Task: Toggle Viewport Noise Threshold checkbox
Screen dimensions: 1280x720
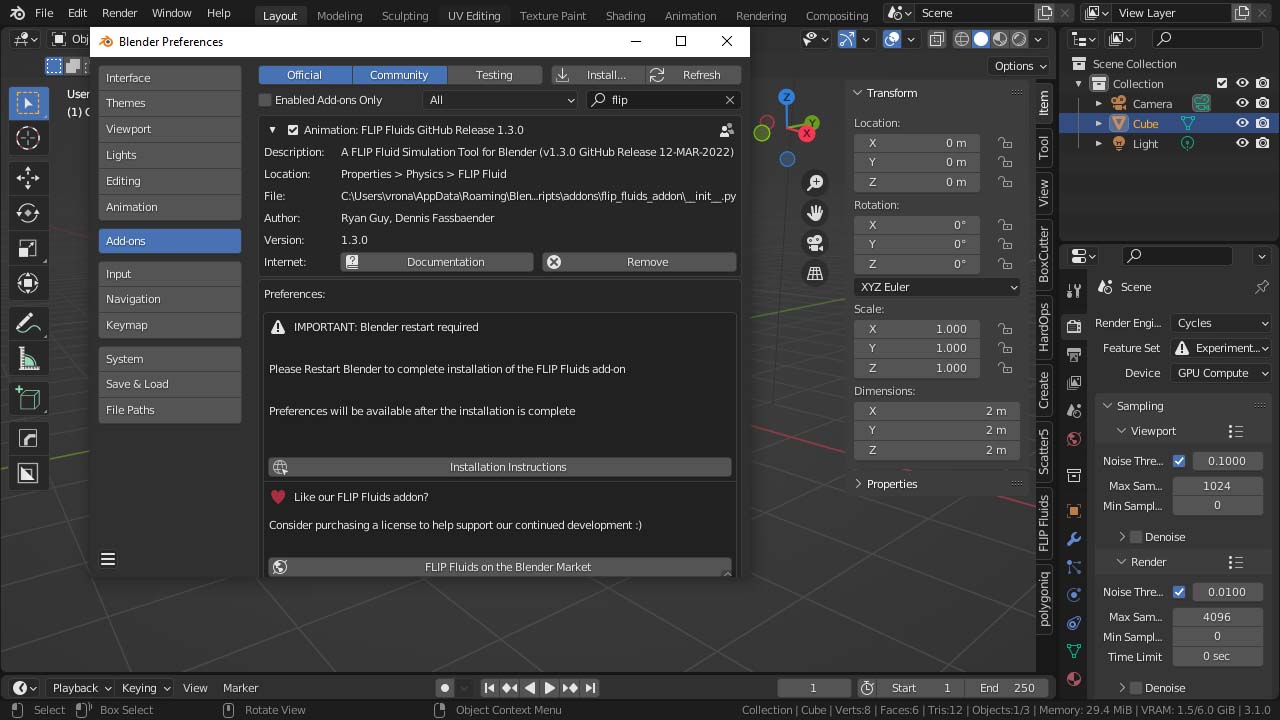Action: 1179,461
